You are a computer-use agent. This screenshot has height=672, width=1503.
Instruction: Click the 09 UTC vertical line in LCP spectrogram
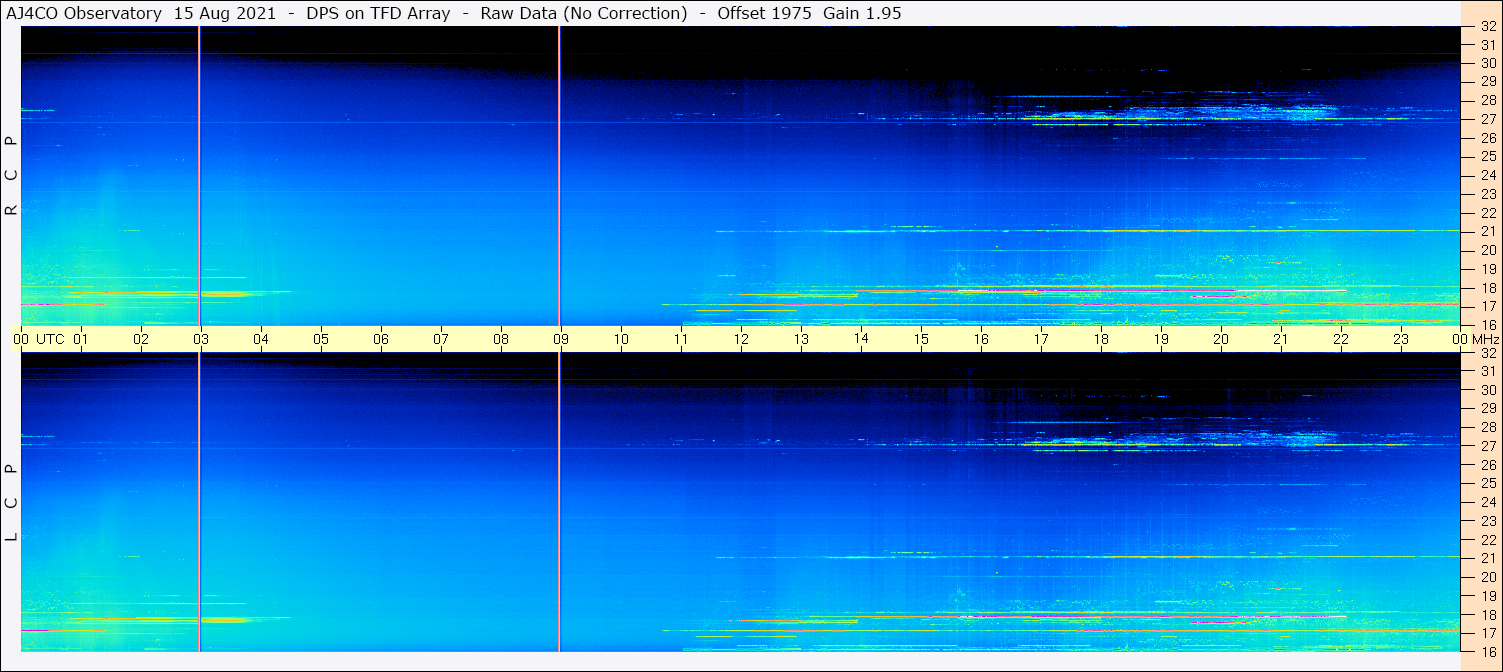(x=559, y=502)
